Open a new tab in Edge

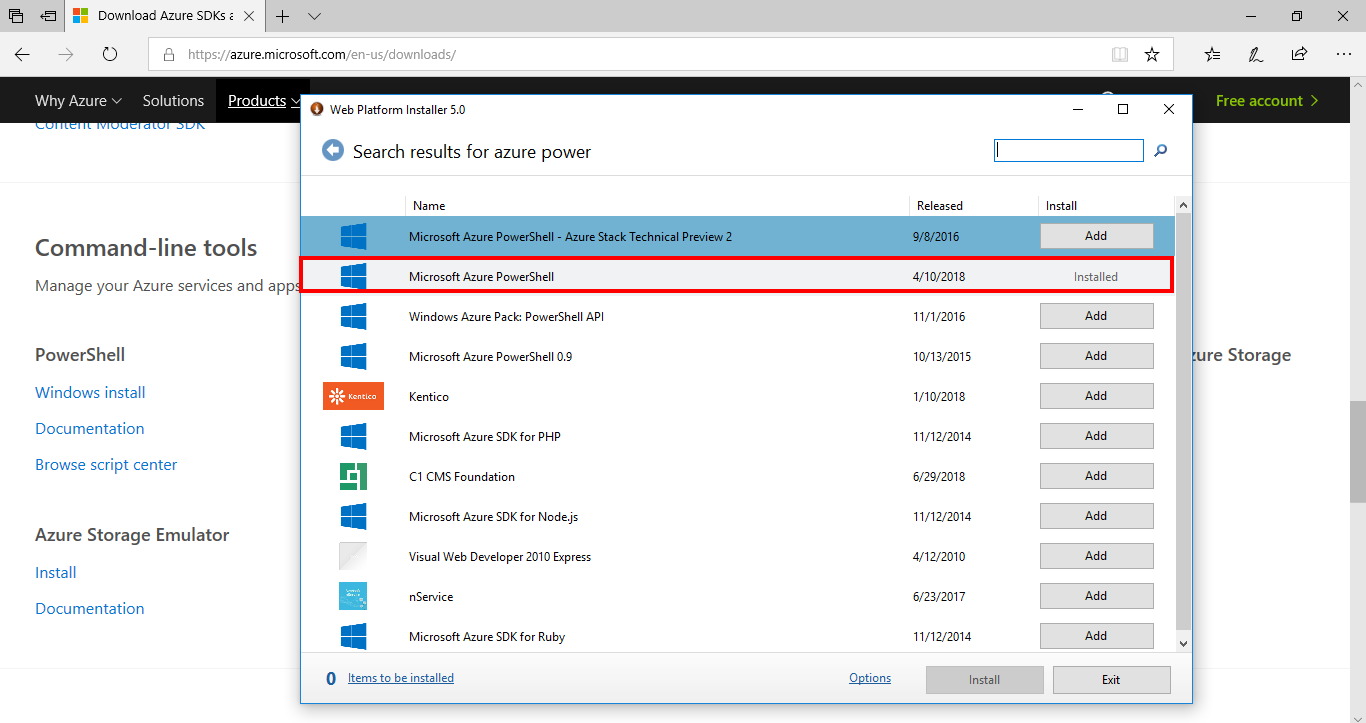pyautogui.click(x=283, y=16)
